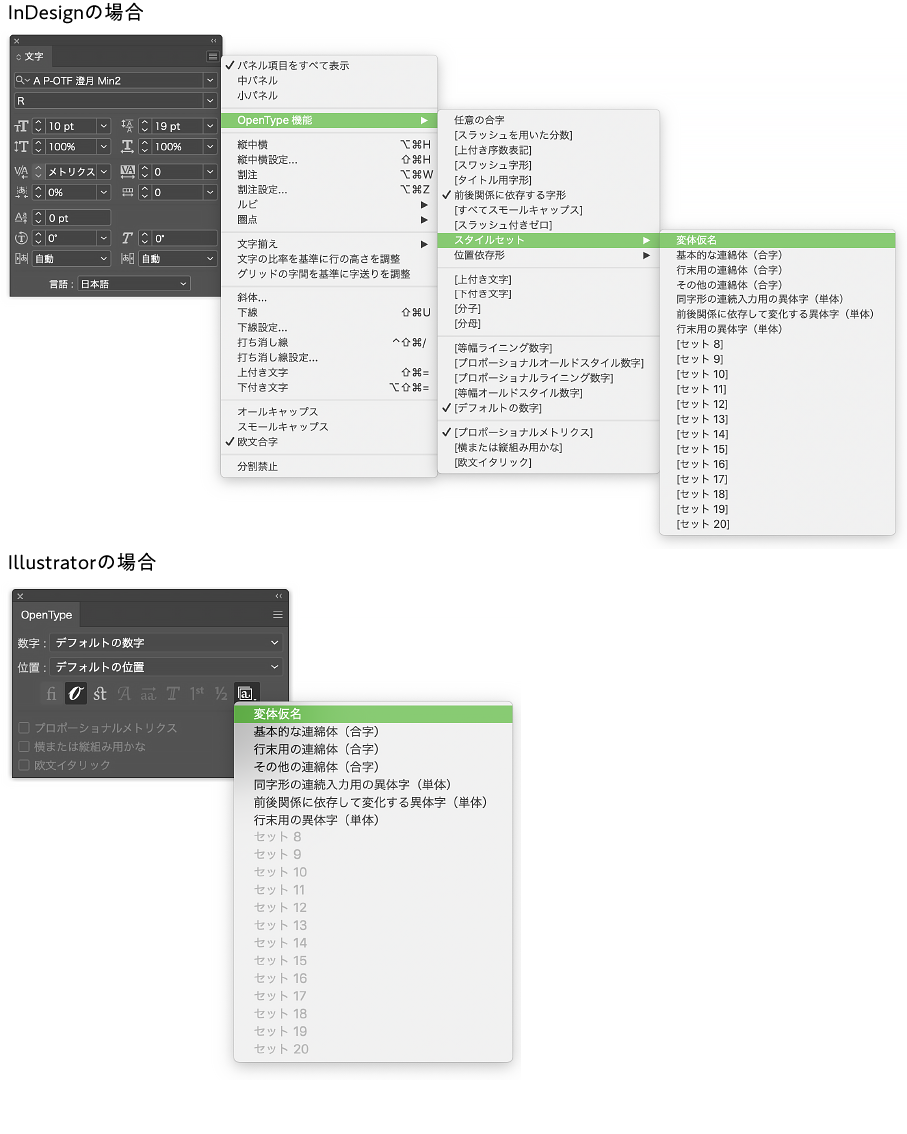
Task: Click the tsume (character squeeze) icon
Action: (22, 192)
